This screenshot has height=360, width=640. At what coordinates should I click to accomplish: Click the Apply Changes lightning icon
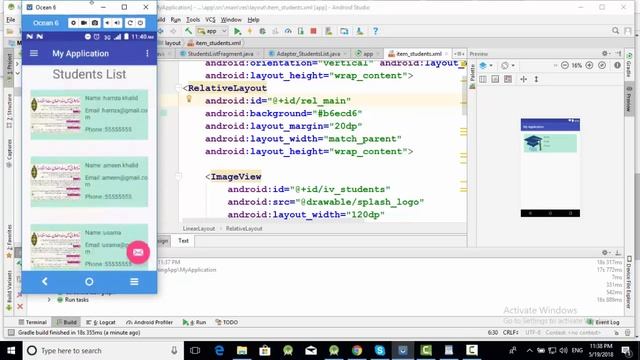click(x=250, y=31)
